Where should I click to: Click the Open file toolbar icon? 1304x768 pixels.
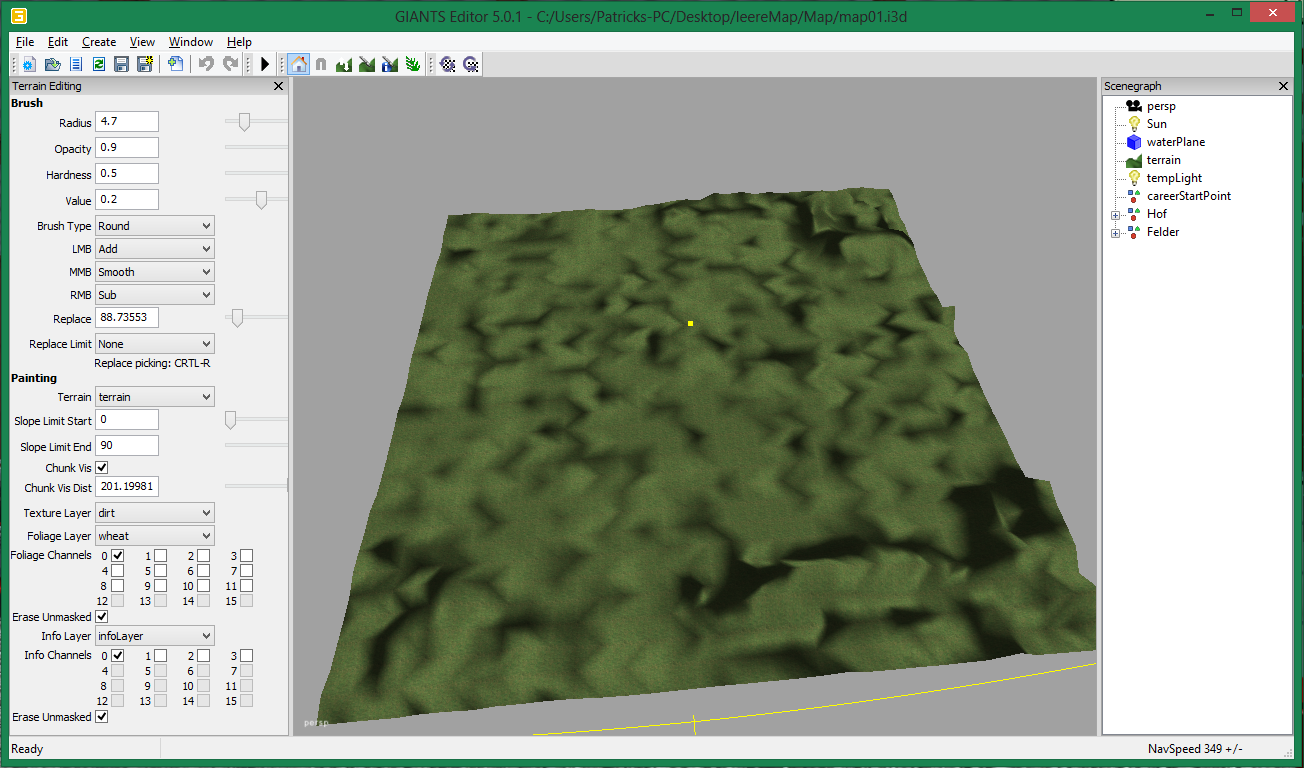coord(52,64)
